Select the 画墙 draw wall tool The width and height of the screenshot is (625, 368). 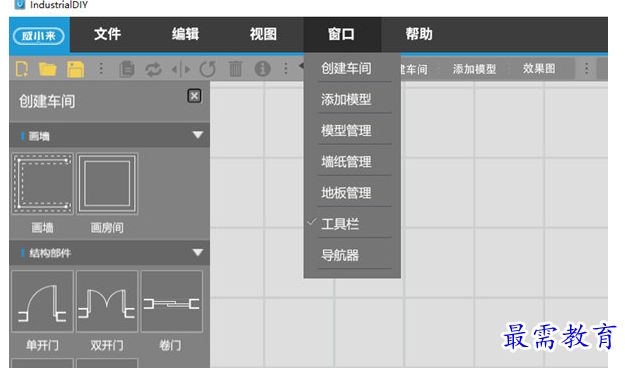[x=43, y=183]
